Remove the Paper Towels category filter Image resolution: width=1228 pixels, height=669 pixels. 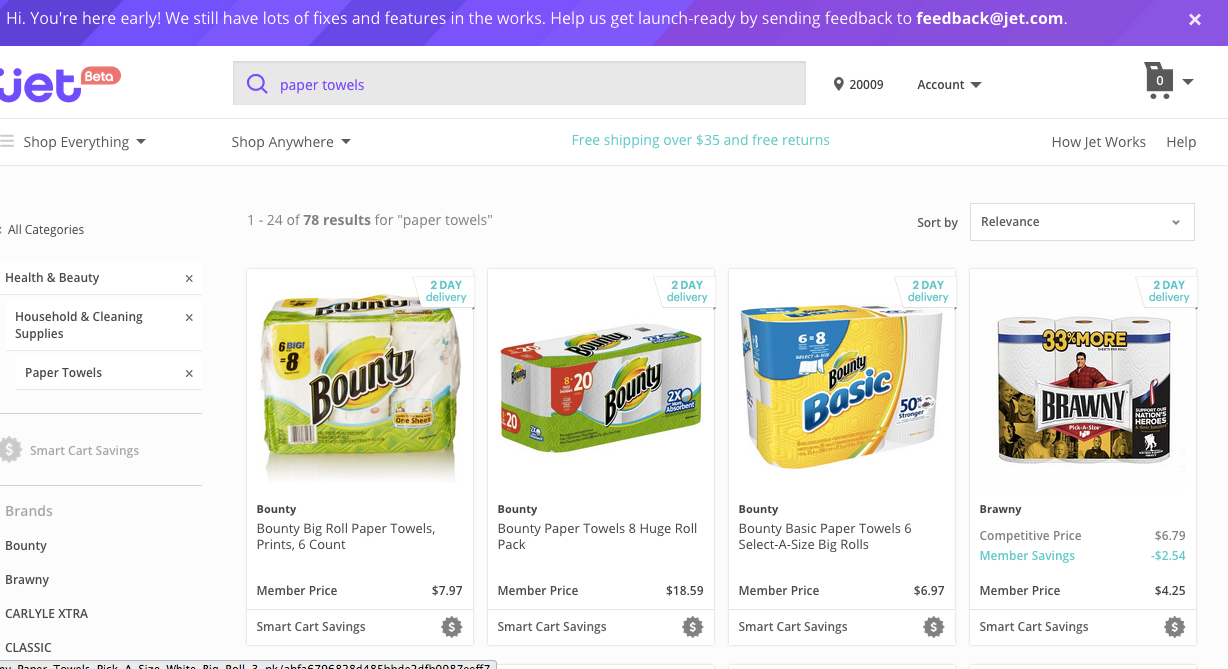(x=189, y=374)
